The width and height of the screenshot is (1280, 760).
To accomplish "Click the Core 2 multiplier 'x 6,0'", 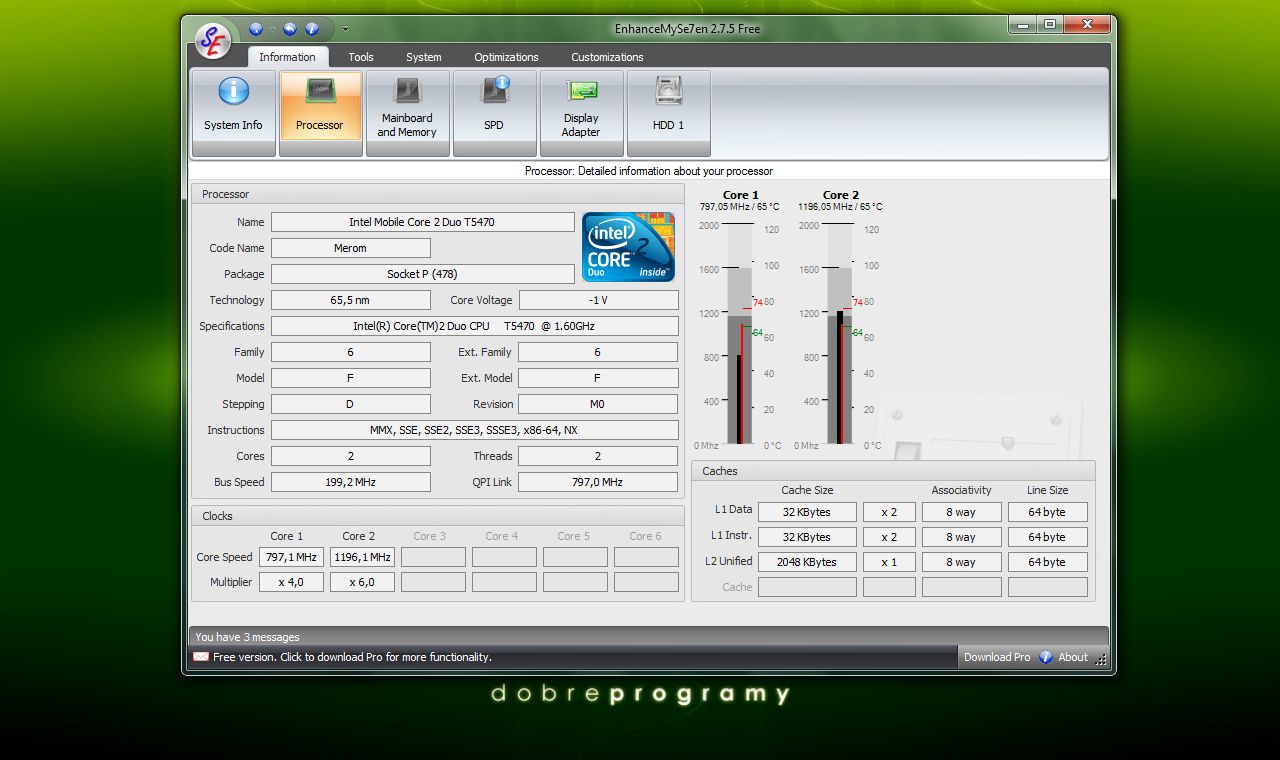I will pos(362,582).
